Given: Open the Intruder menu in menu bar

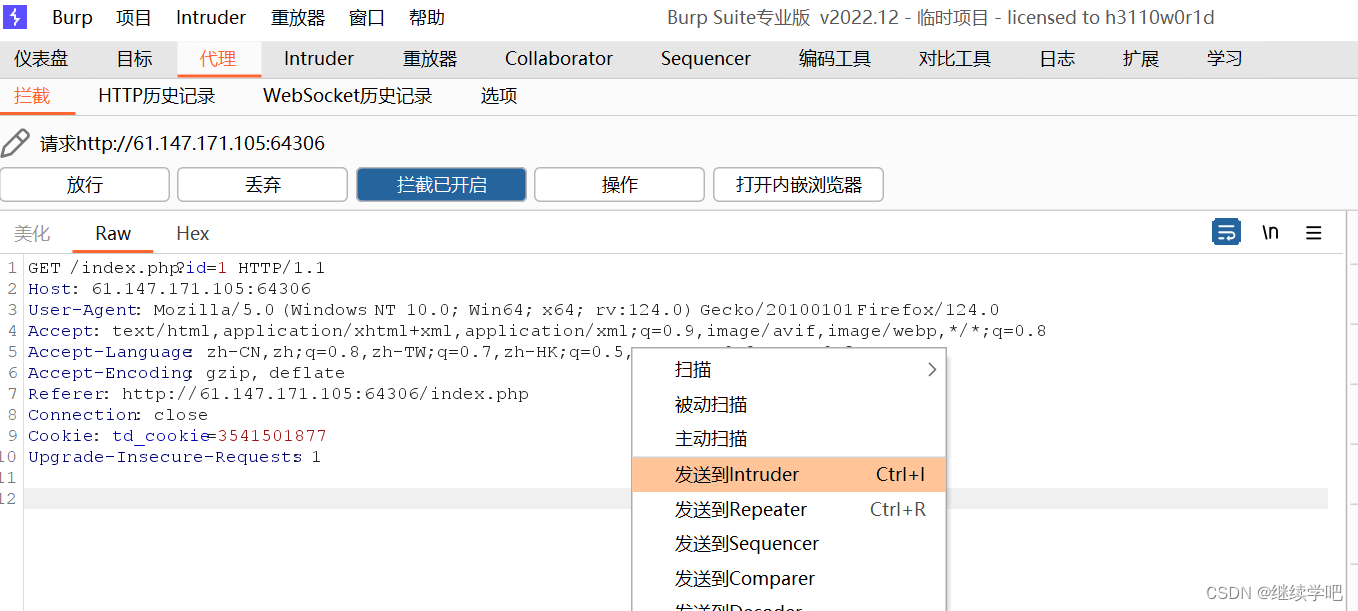Looking at the screenshot, I should pyautogui.click(x=211, y=18).
